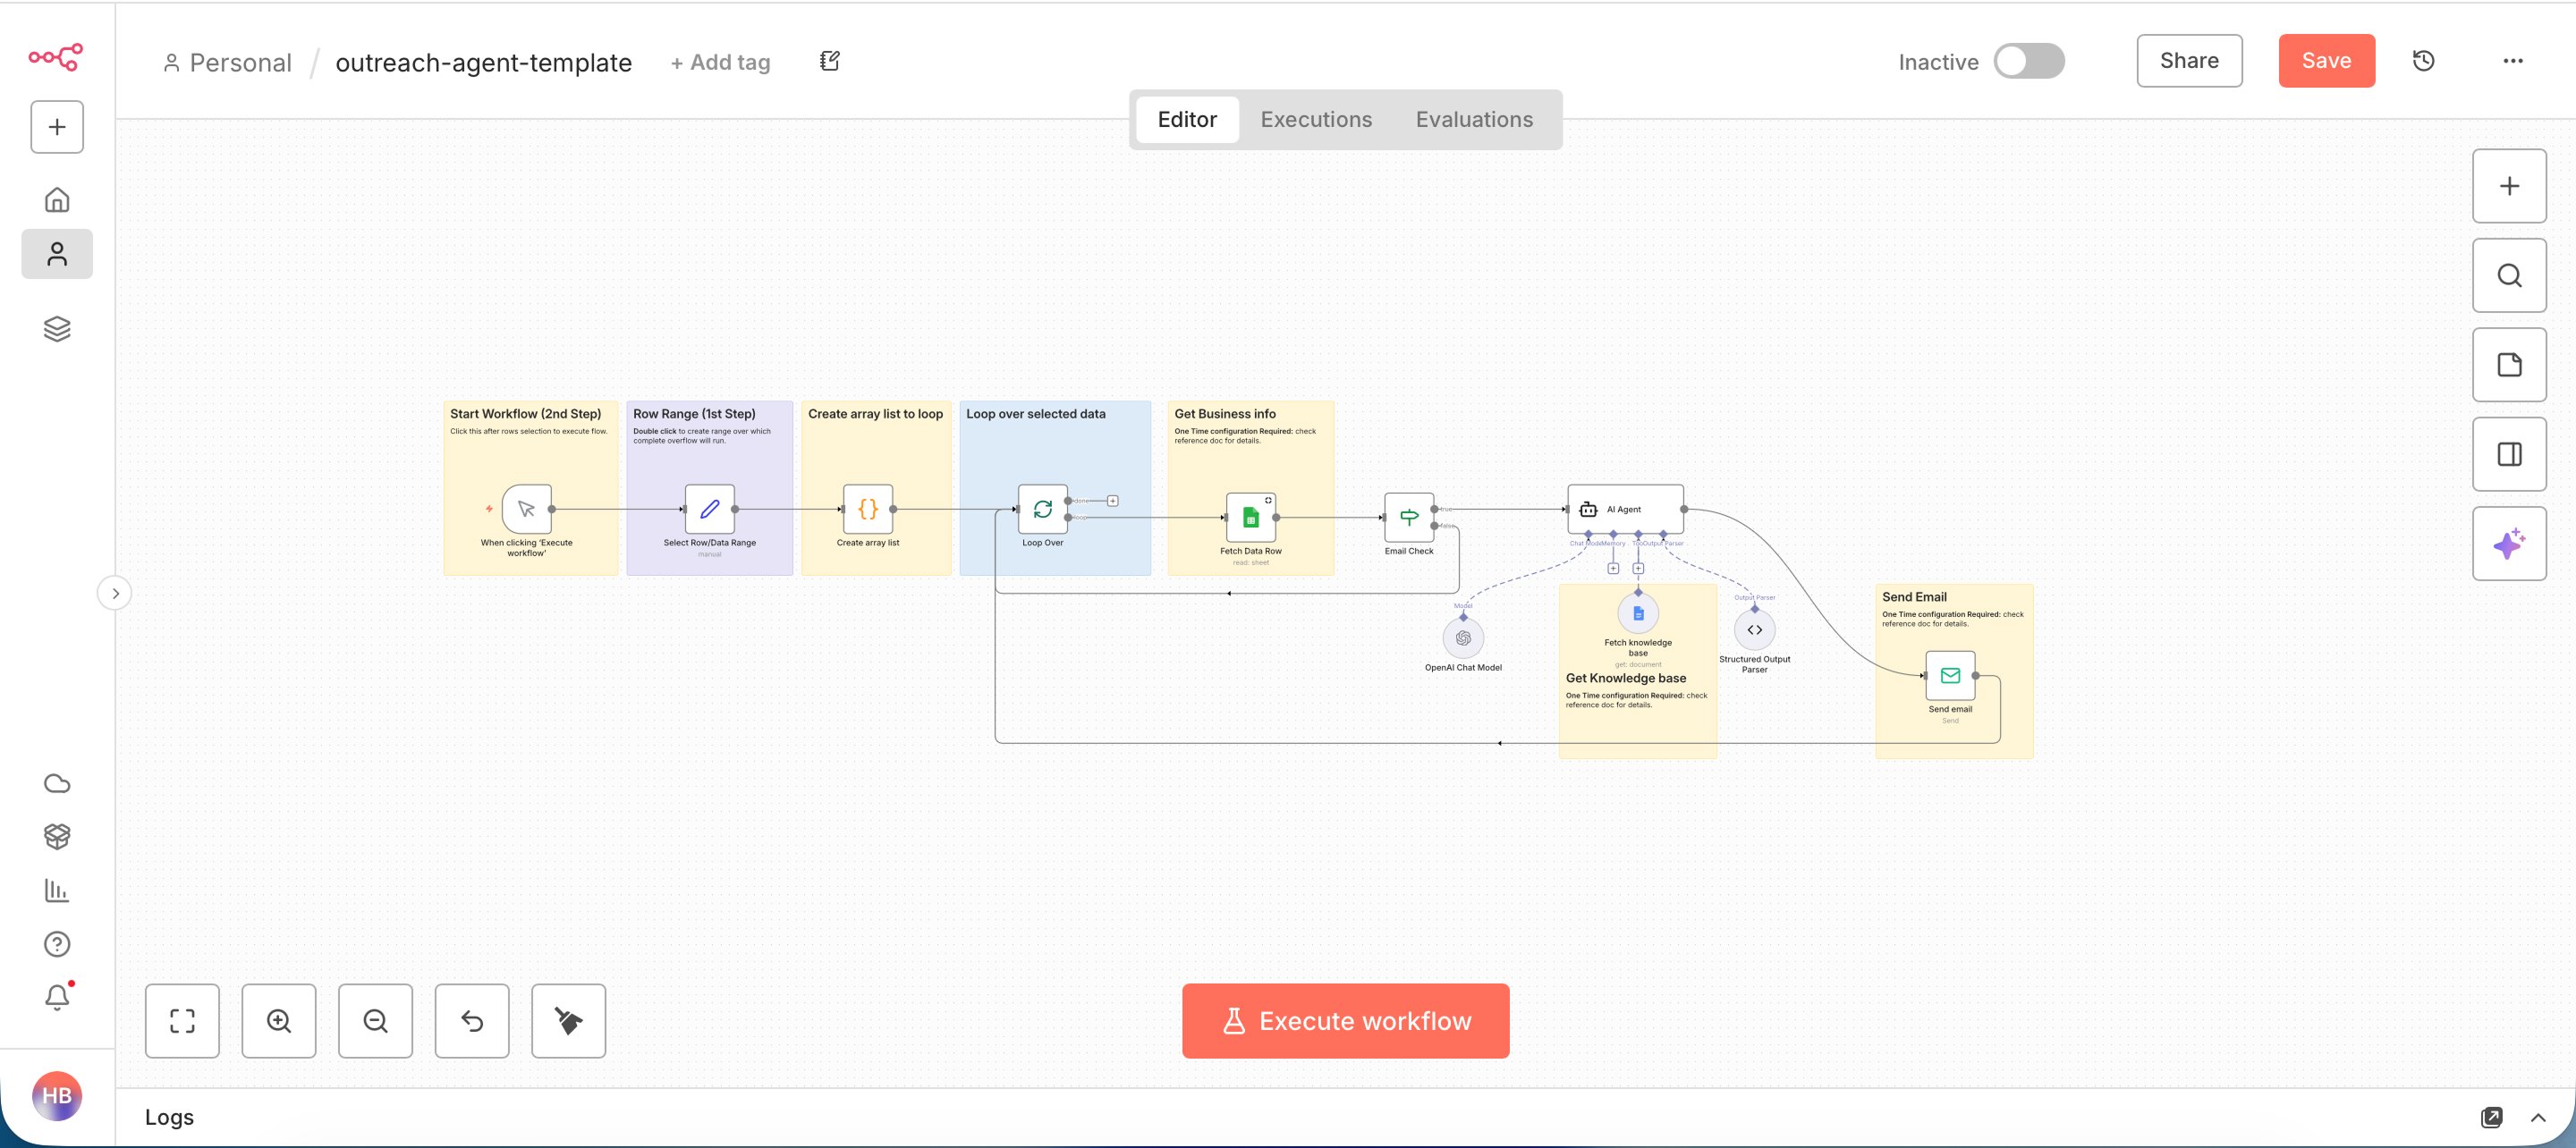
Task: Open the node search magnifier on right
Action: 2508,275
